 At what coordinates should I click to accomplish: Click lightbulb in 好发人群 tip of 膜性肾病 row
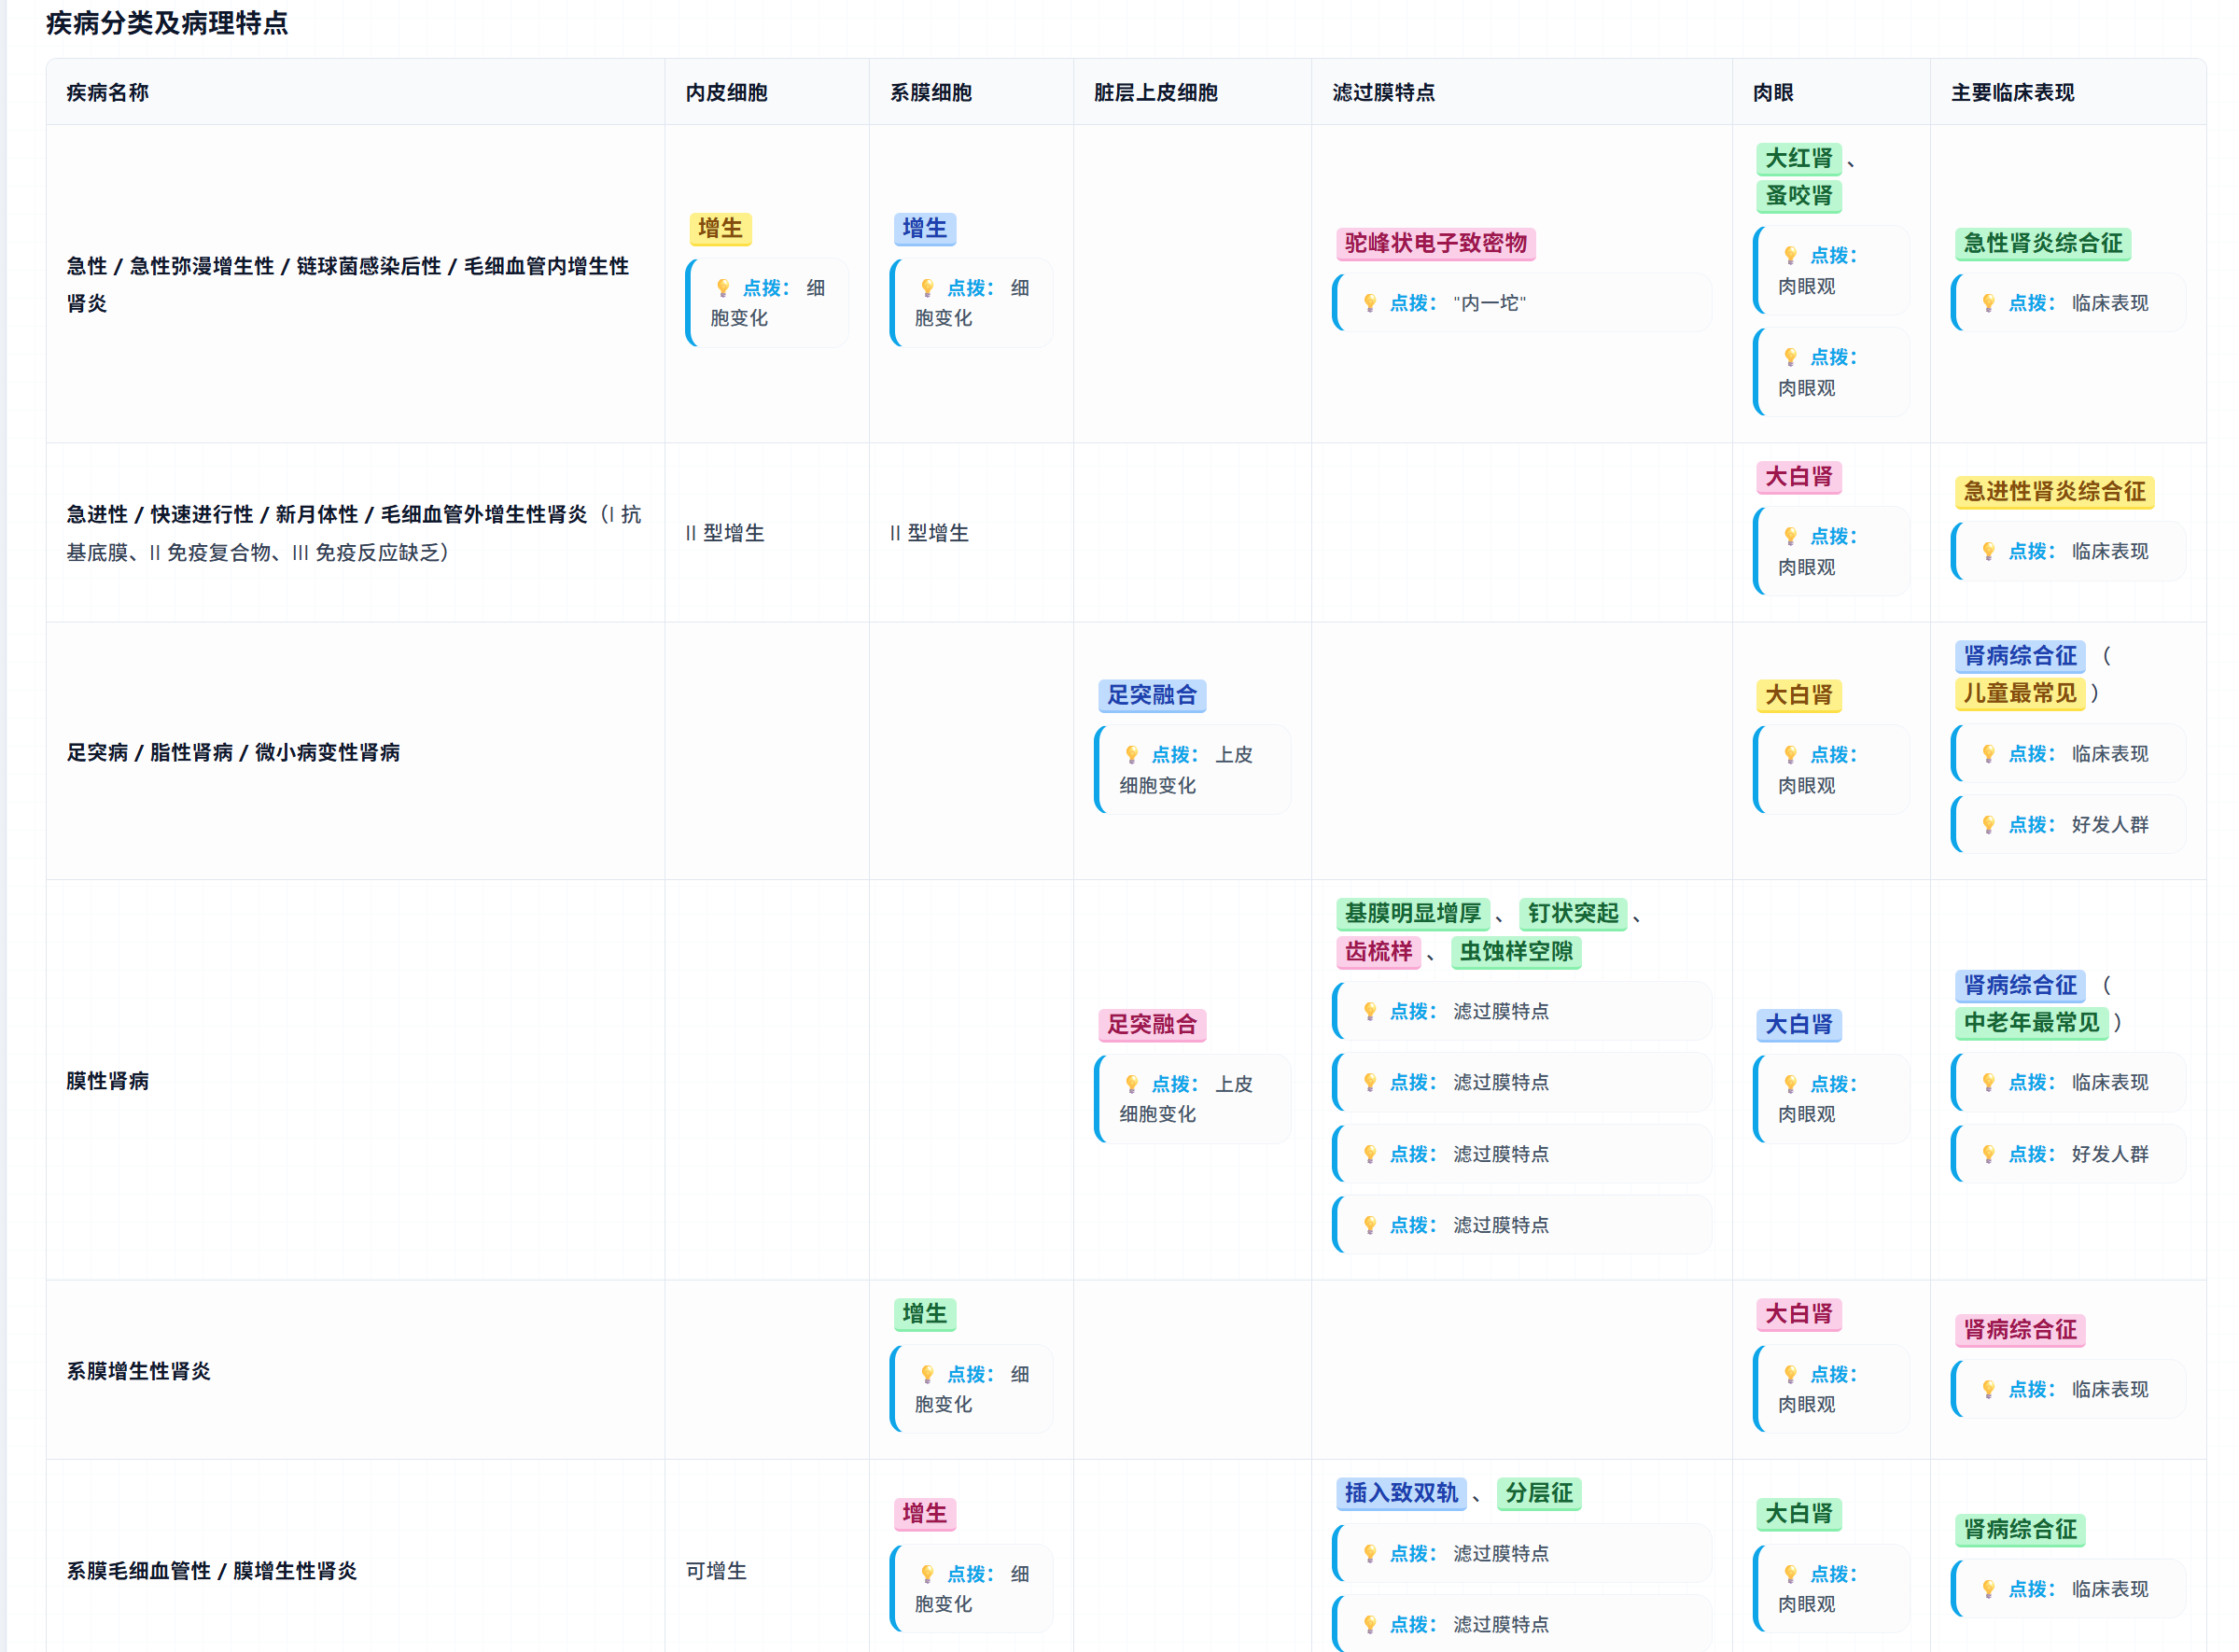coord(1989,1154)
